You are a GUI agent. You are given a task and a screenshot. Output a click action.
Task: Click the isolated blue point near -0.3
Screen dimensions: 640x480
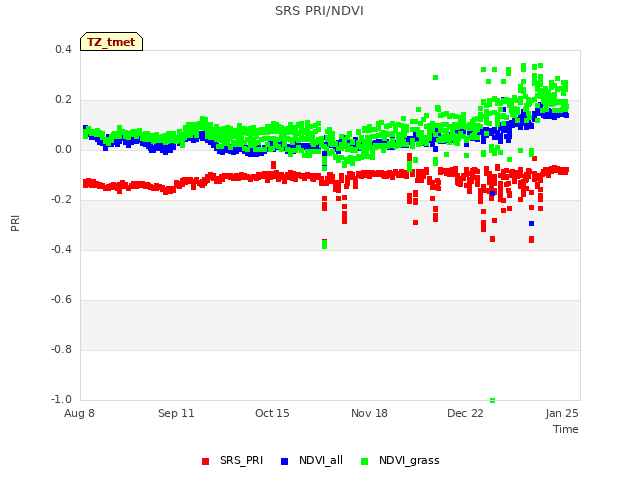coord(531,223)
